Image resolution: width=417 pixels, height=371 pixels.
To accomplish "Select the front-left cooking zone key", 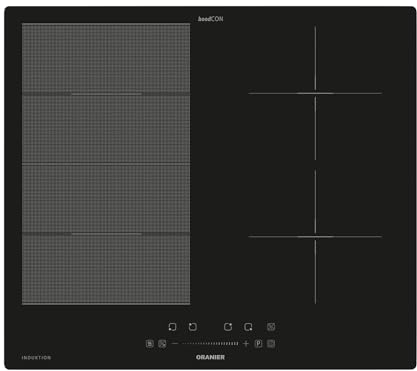I will (173, 327).
